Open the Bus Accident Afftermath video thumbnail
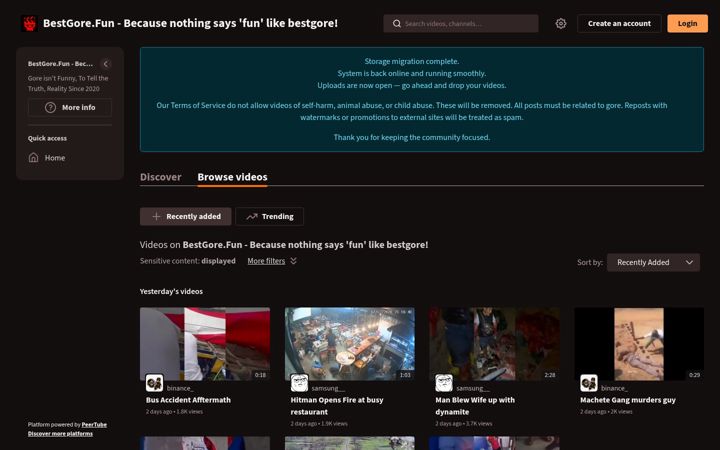Screen dimensions: 720x450 point(205,344)
